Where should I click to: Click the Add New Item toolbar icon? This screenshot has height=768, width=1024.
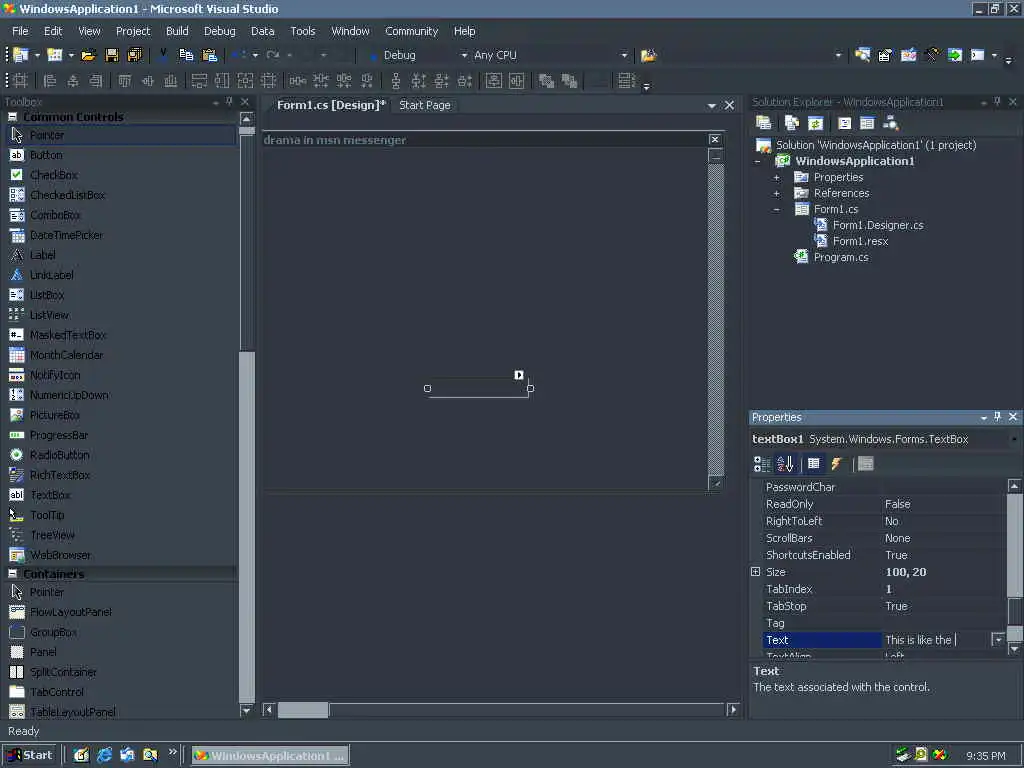tap(55, 56)
